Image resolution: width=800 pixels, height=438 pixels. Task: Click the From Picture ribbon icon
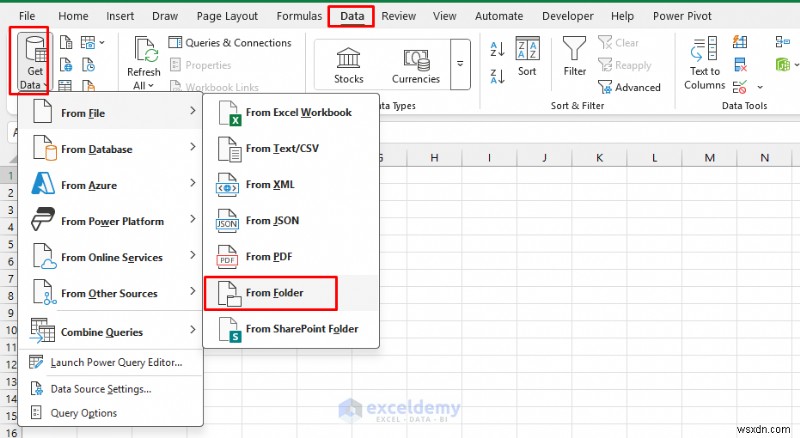click(88, 42)
